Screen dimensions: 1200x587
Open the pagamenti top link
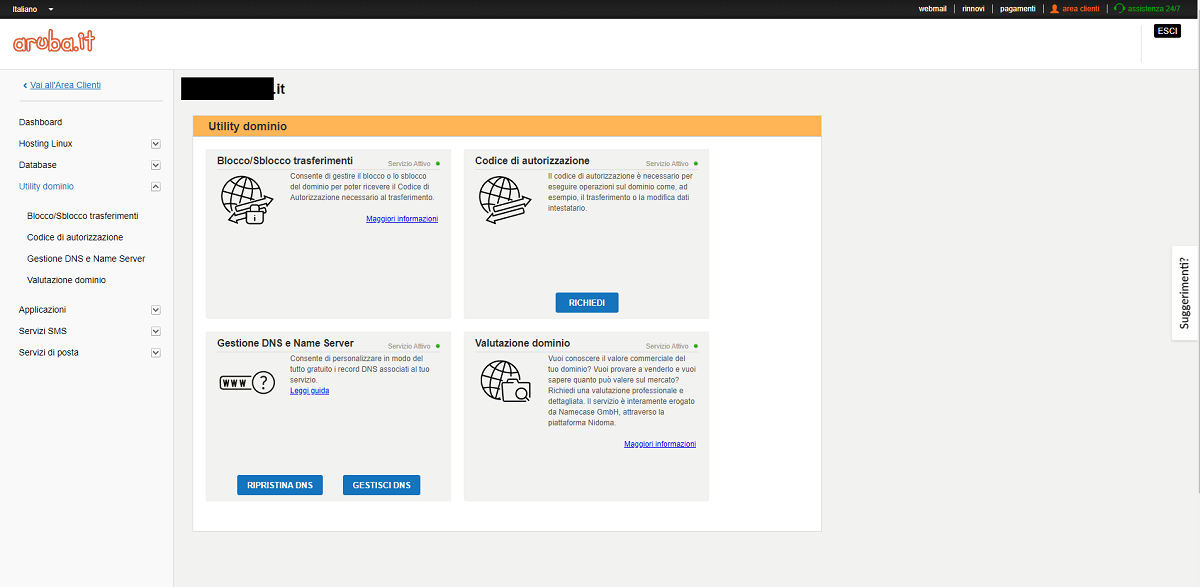tap(1018, 8)
